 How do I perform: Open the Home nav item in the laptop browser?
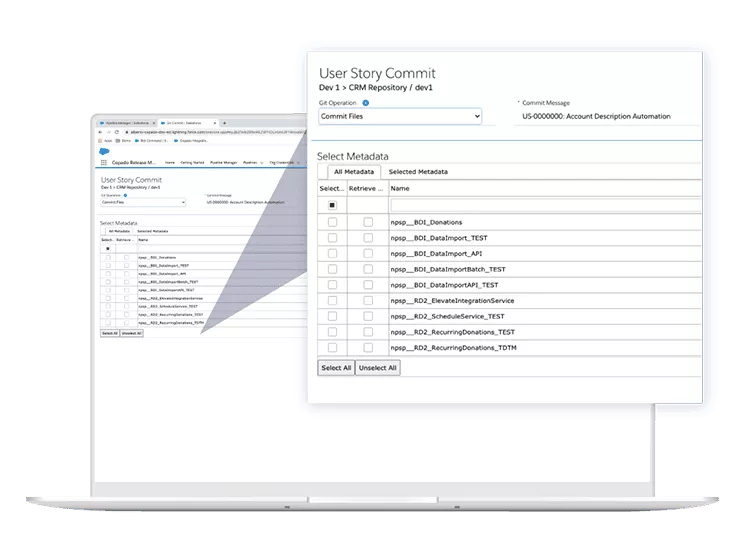click(170, 162)
